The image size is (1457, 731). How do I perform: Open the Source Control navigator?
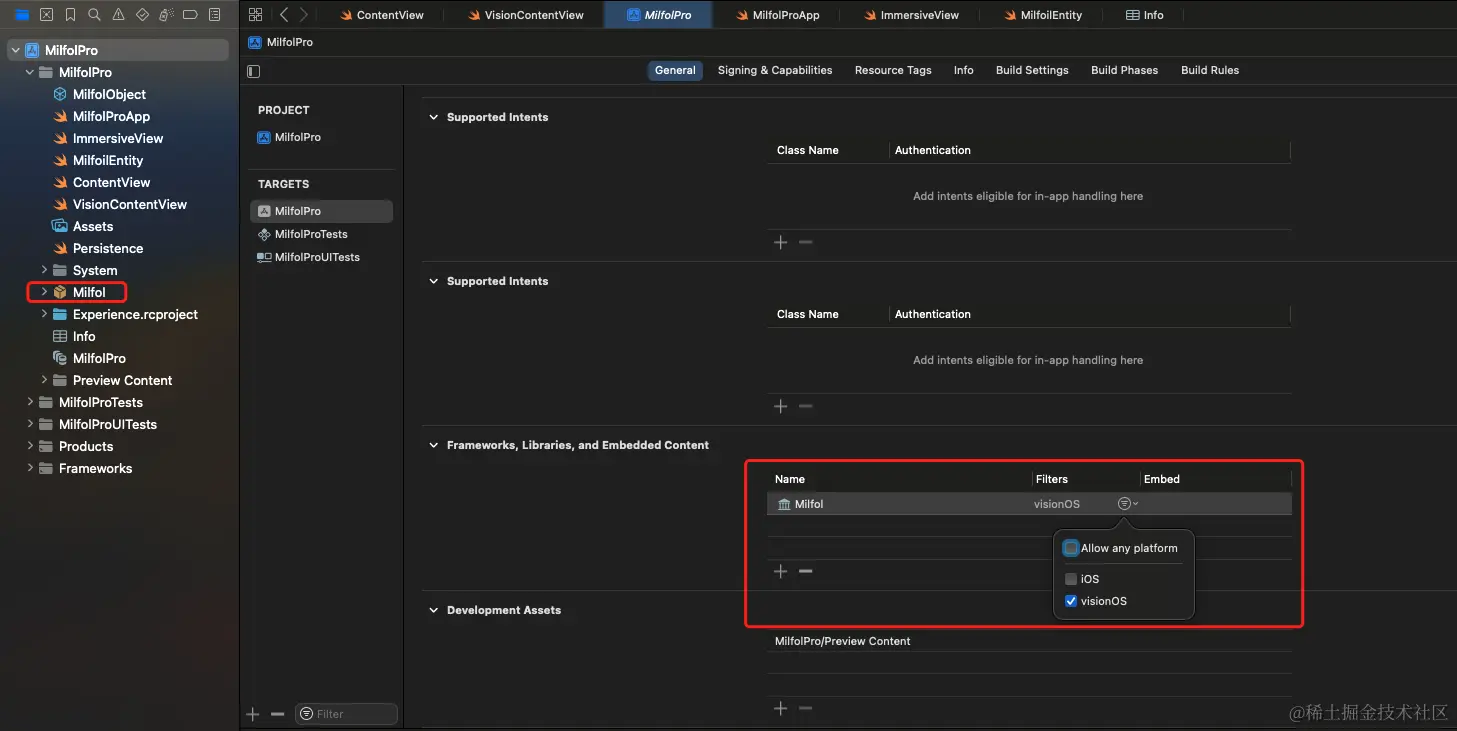[46, 15]
